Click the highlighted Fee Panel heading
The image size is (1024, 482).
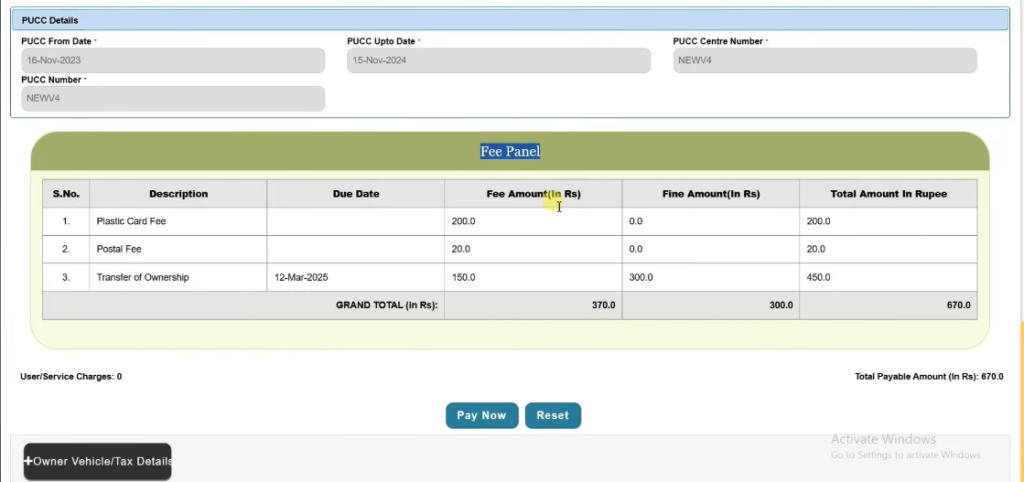pyautogui.click(x=510, y=152)
